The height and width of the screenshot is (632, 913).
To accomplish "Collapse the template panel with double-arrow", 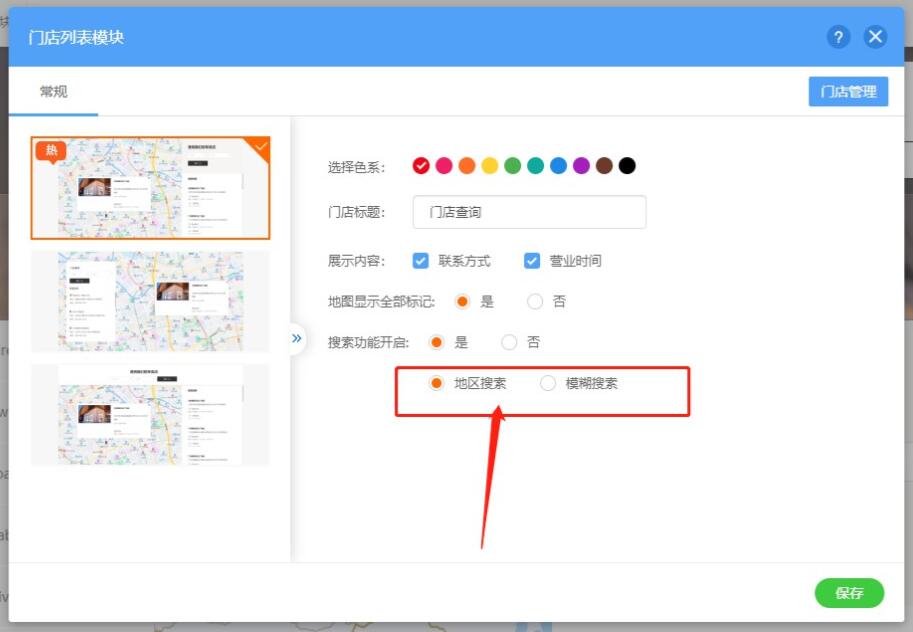I will 296,338.
